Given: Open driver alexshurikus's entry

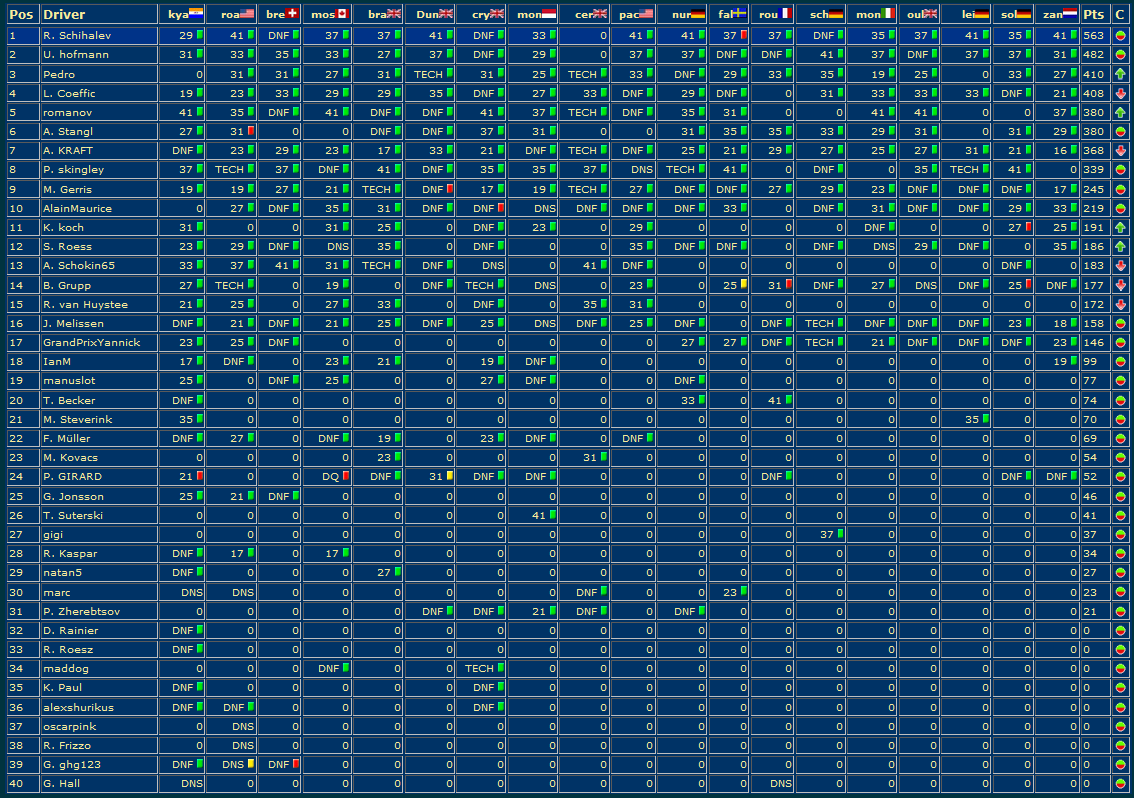Looking at the screenshot, I should [x=78, y=707].
